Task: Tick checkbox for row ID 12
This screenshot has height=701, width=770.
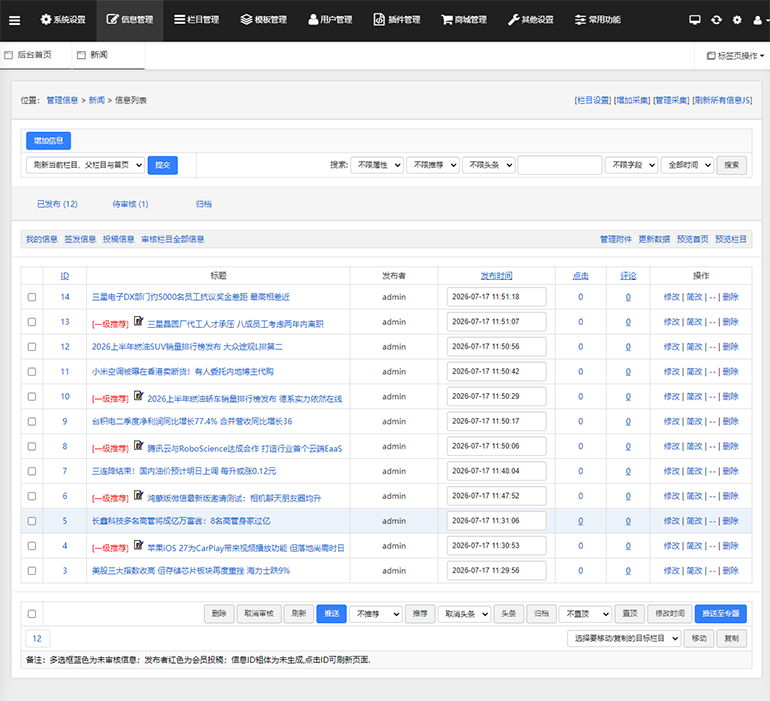Action: (x=32, y=347)
